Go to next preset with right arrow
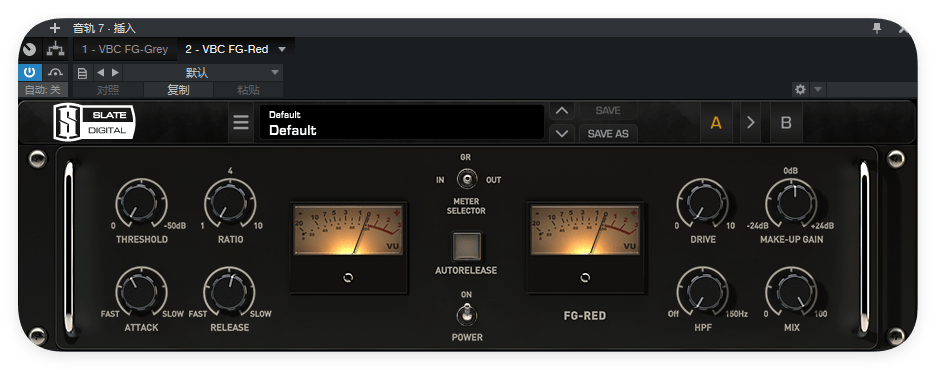The image size is (936, 370). click(x=115, y=73)
